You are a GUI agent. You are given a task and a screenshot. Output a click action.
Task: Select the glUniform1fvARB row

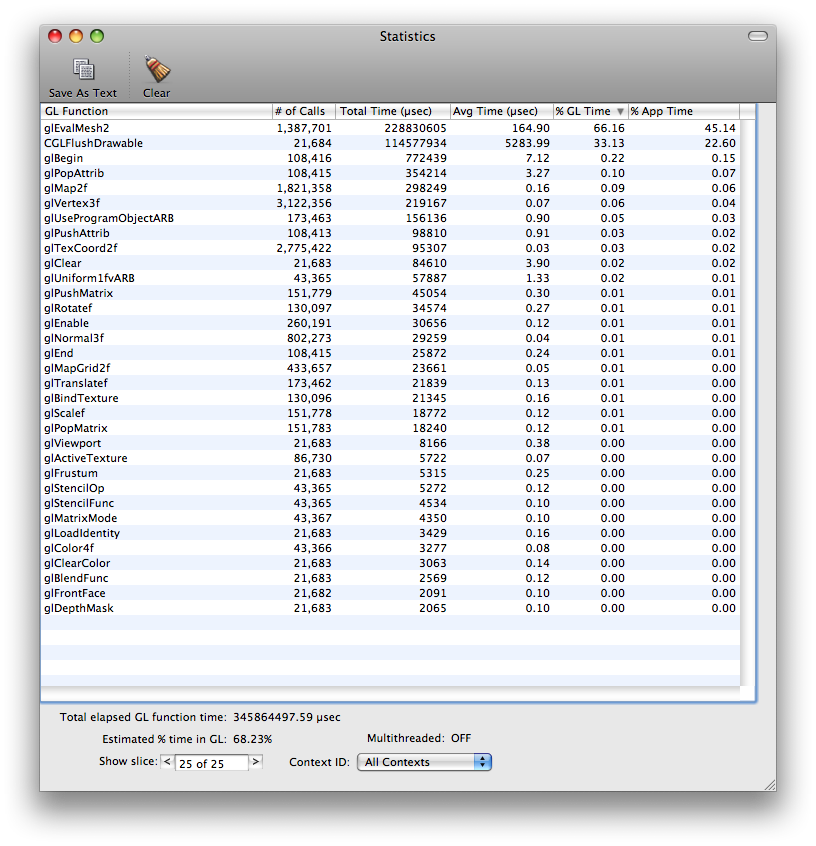click(x=390, y=278)
